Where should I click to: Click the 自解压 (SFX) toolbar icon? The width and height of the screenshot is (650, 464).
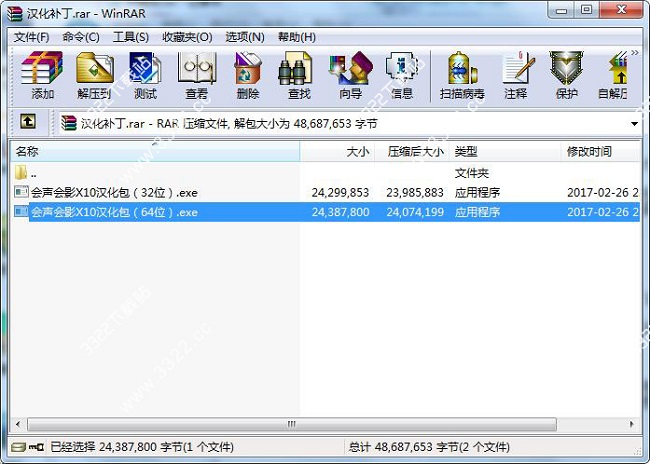tap(614, 75)
